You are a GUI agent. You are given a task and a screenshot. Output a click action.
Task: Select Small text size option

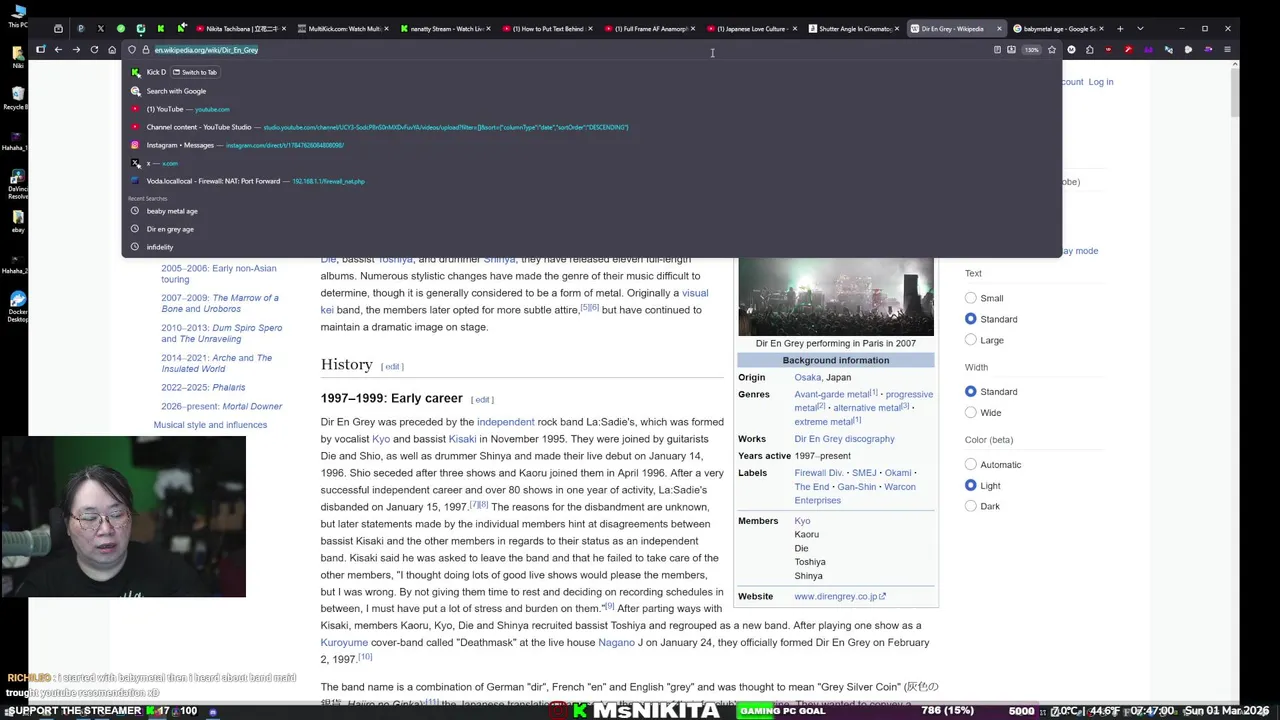(970, 298)
